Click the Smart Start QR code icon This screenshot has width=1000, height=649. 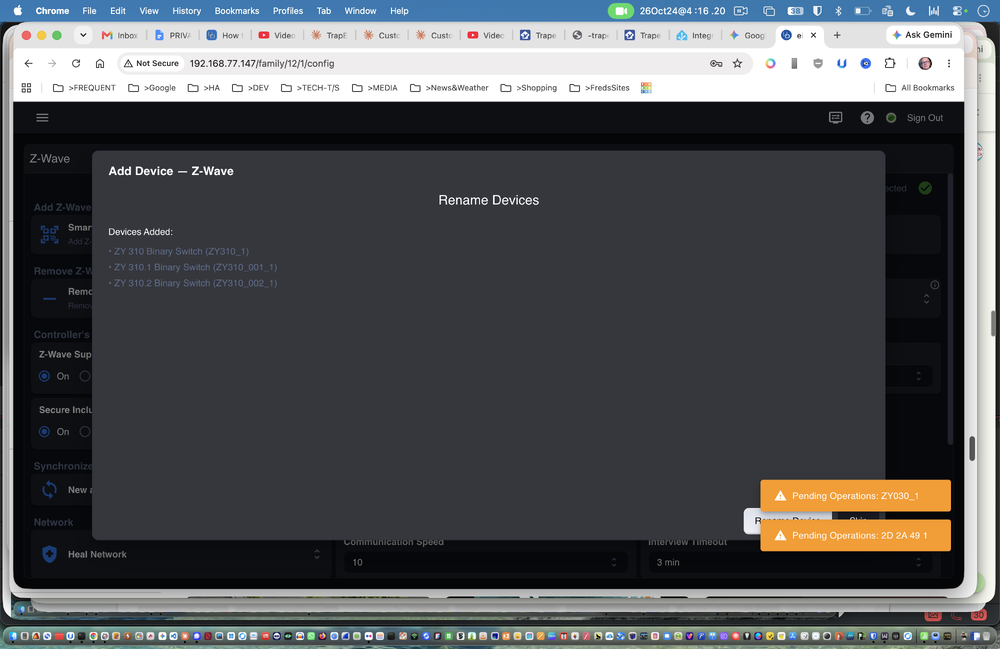click(50, 234)
